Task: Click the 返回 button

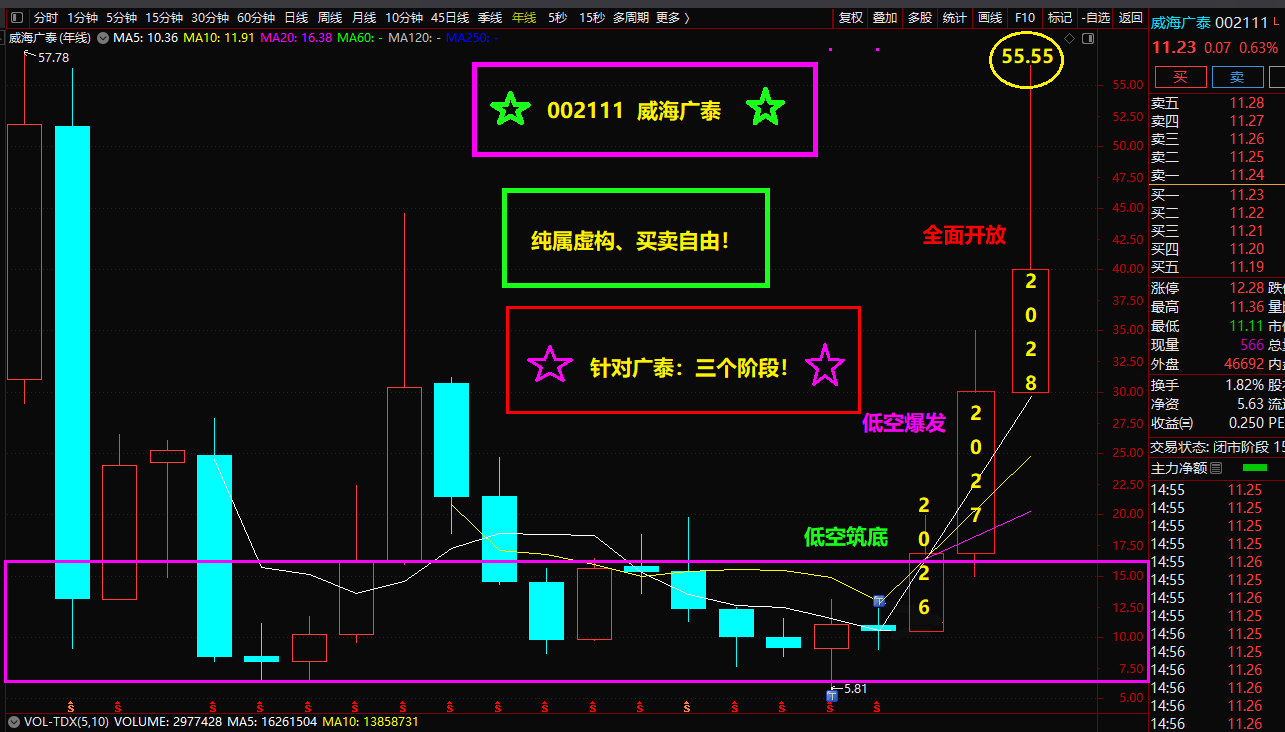Action: (1130, 18)
